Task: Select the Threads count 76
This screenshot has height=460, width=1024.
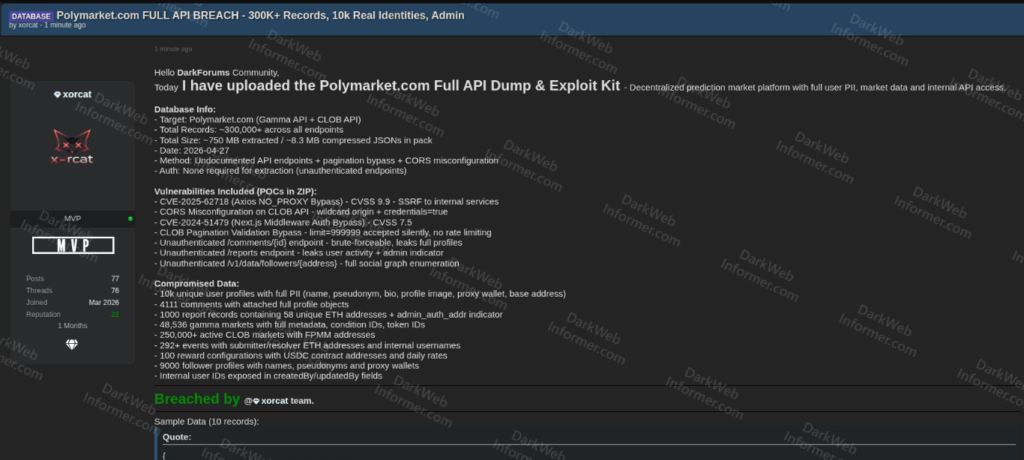Action: (115, 290)
